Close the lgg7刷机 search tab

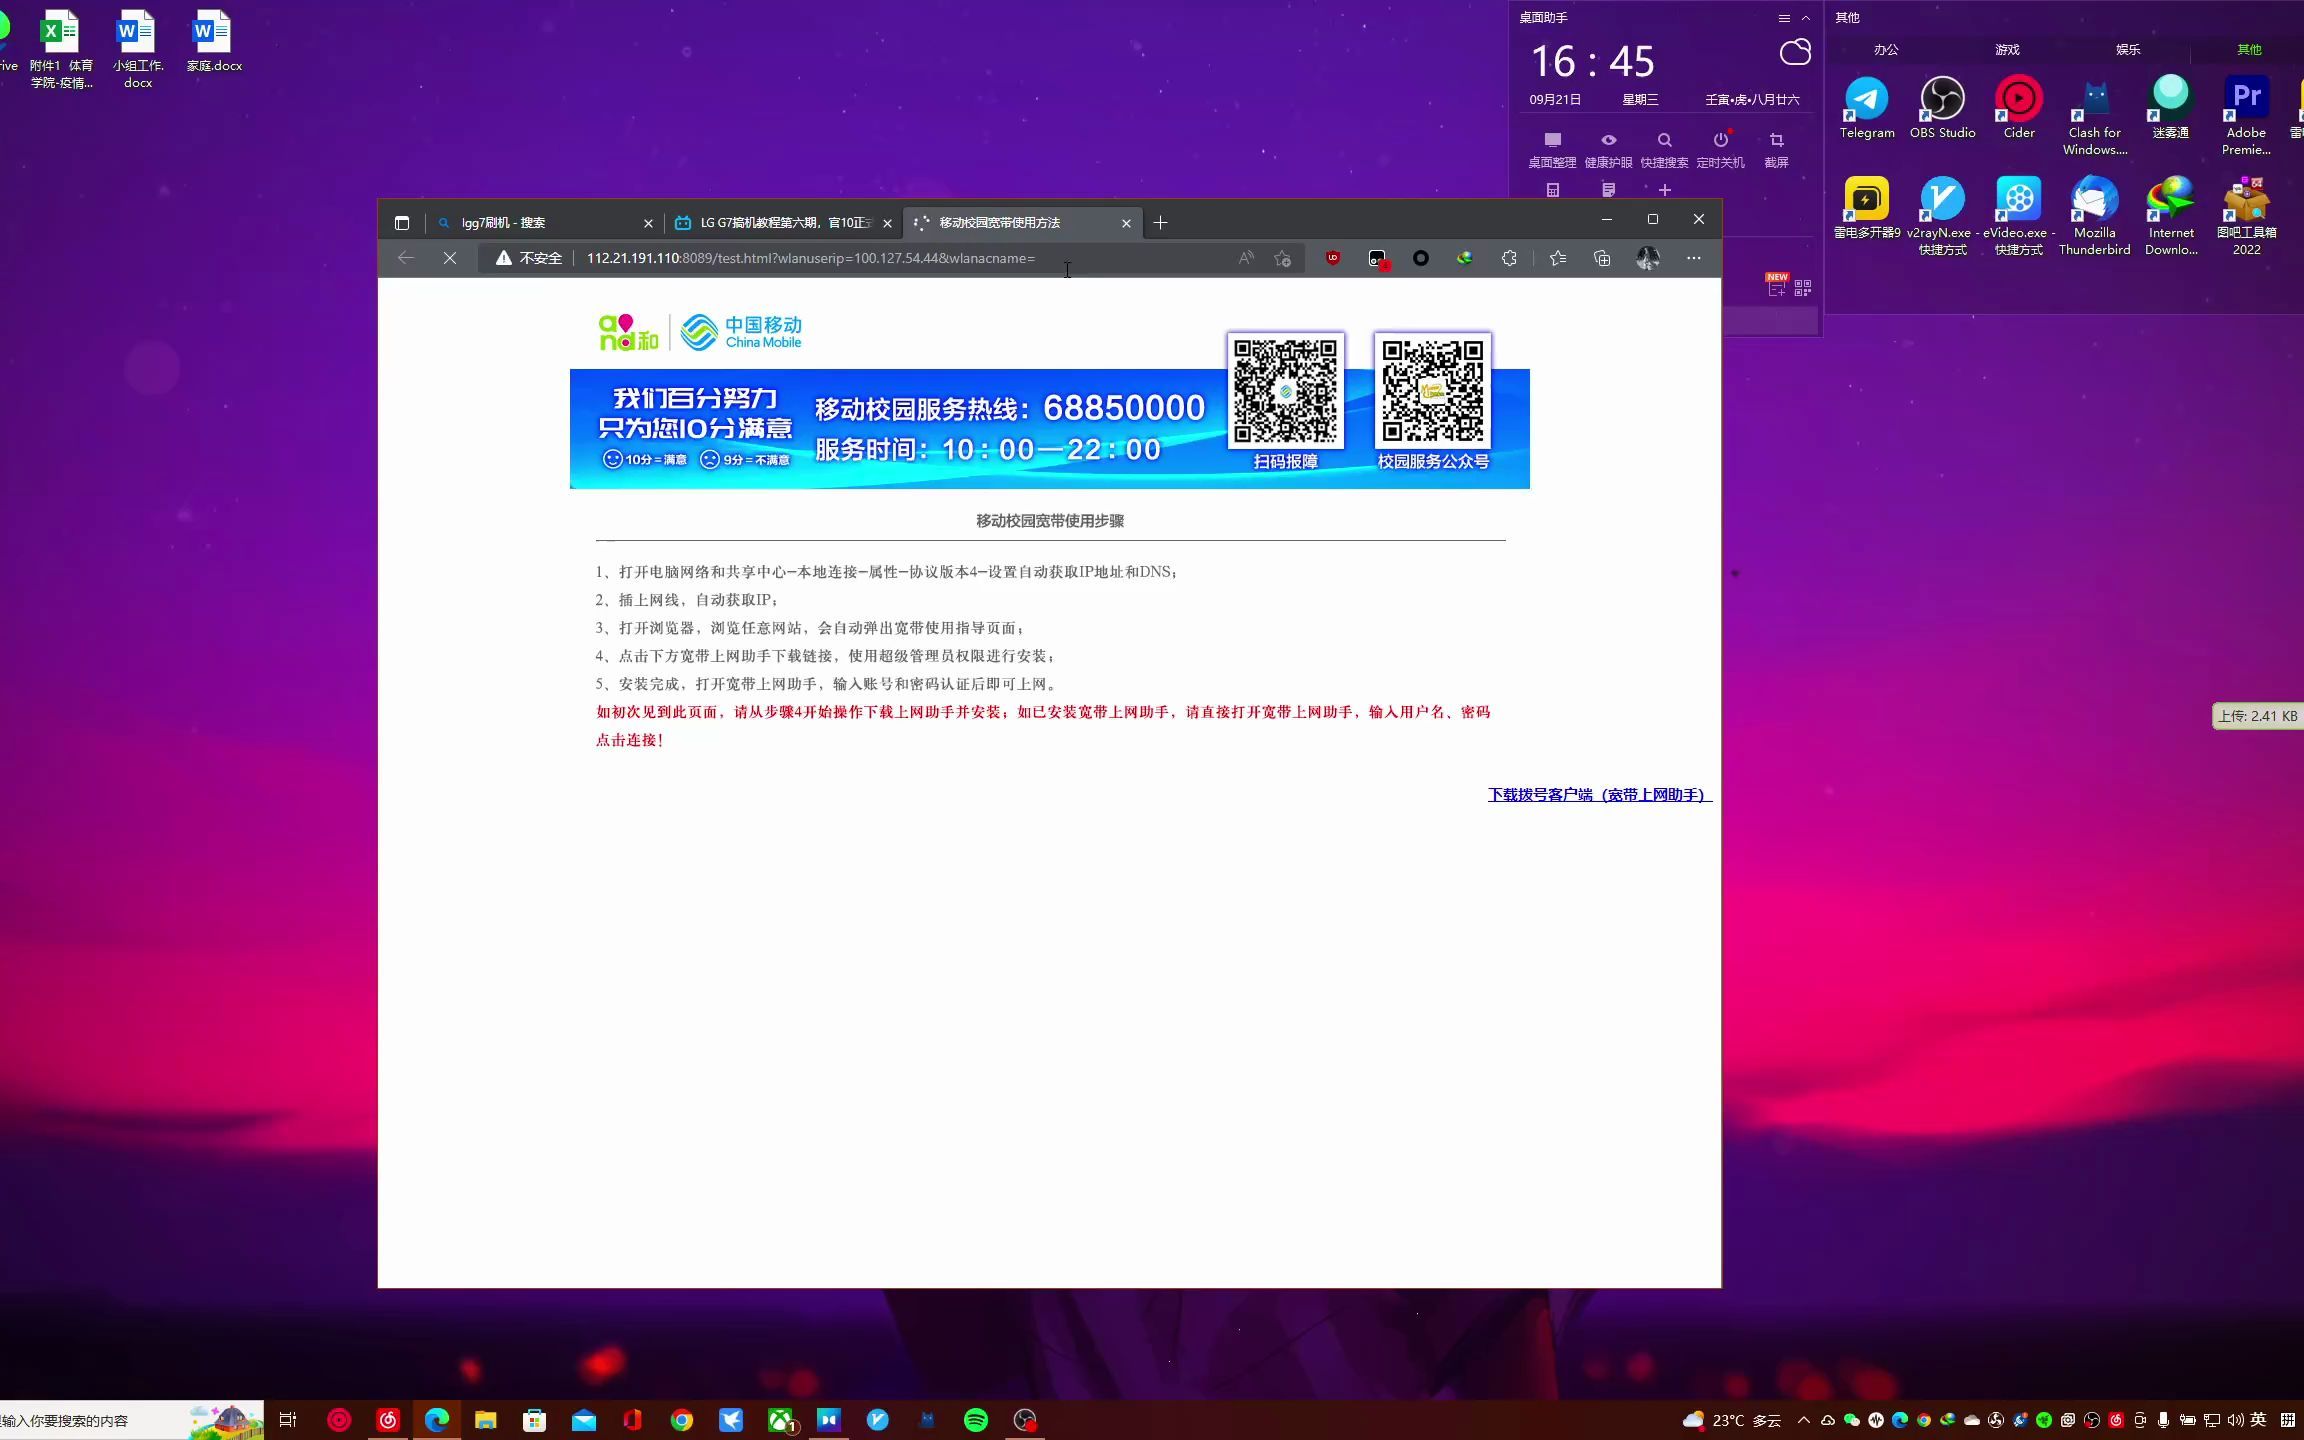click(648, 223)
